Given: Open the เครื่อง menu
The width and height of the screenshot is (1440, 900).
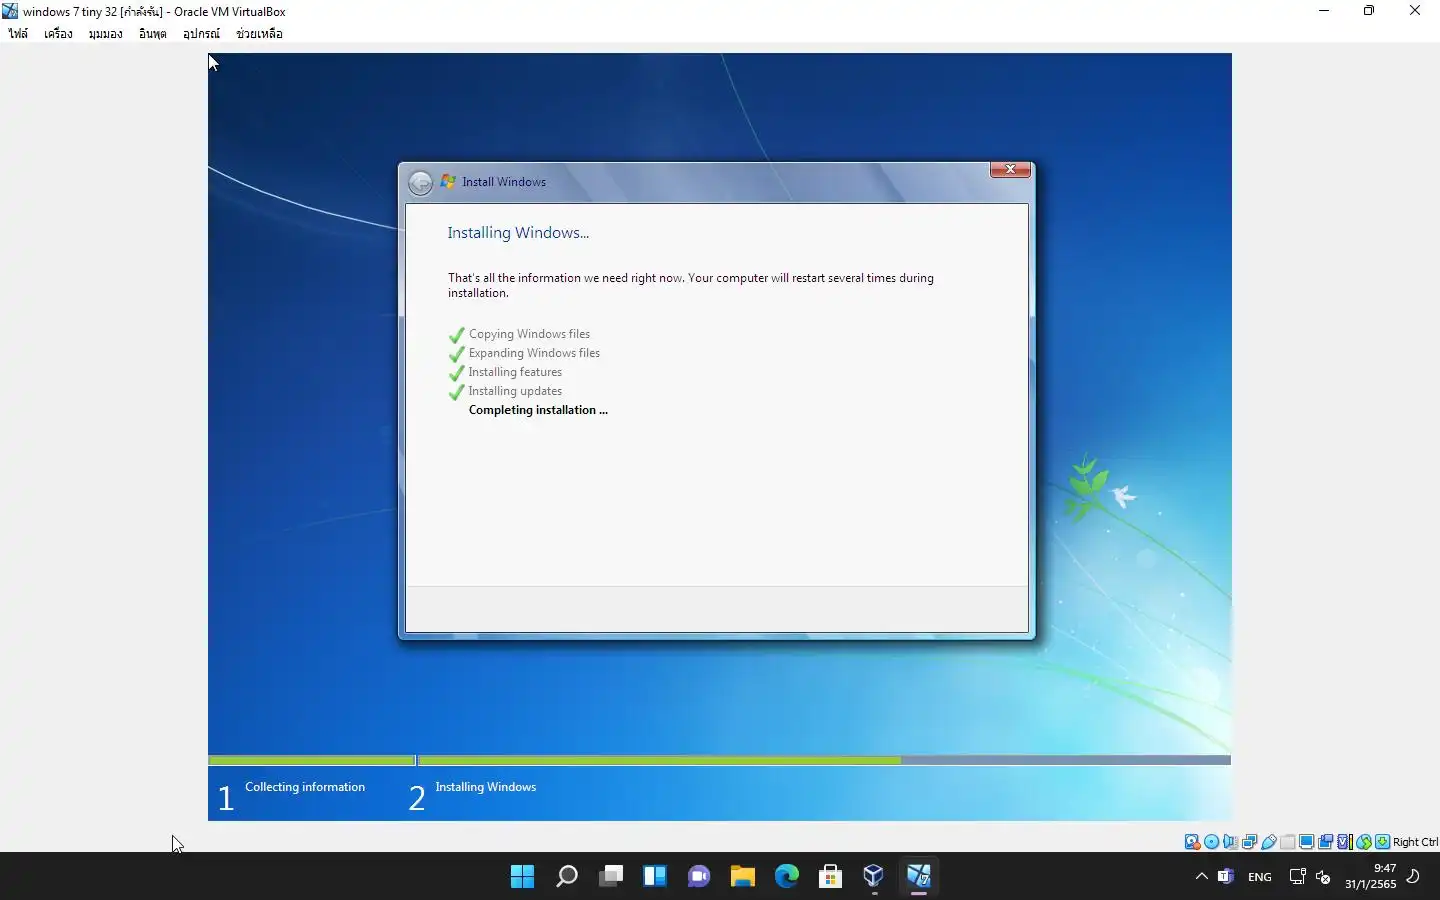Looking at the screenshot, I should 58,34.
